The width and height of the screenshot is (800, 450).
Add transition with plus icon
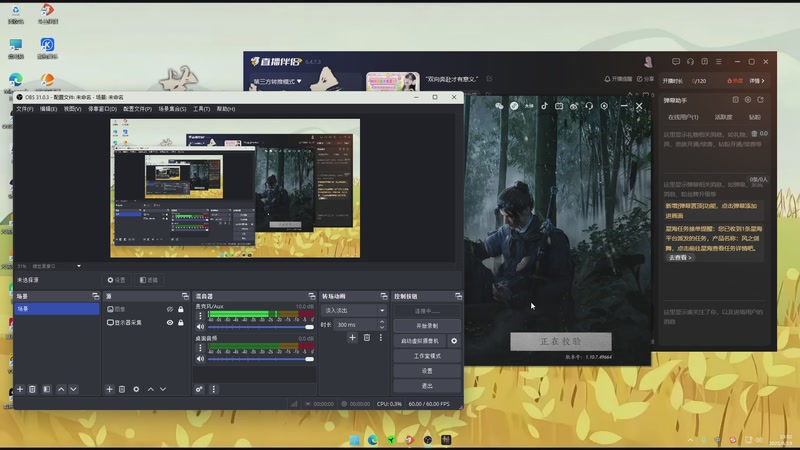click(352, 338)
